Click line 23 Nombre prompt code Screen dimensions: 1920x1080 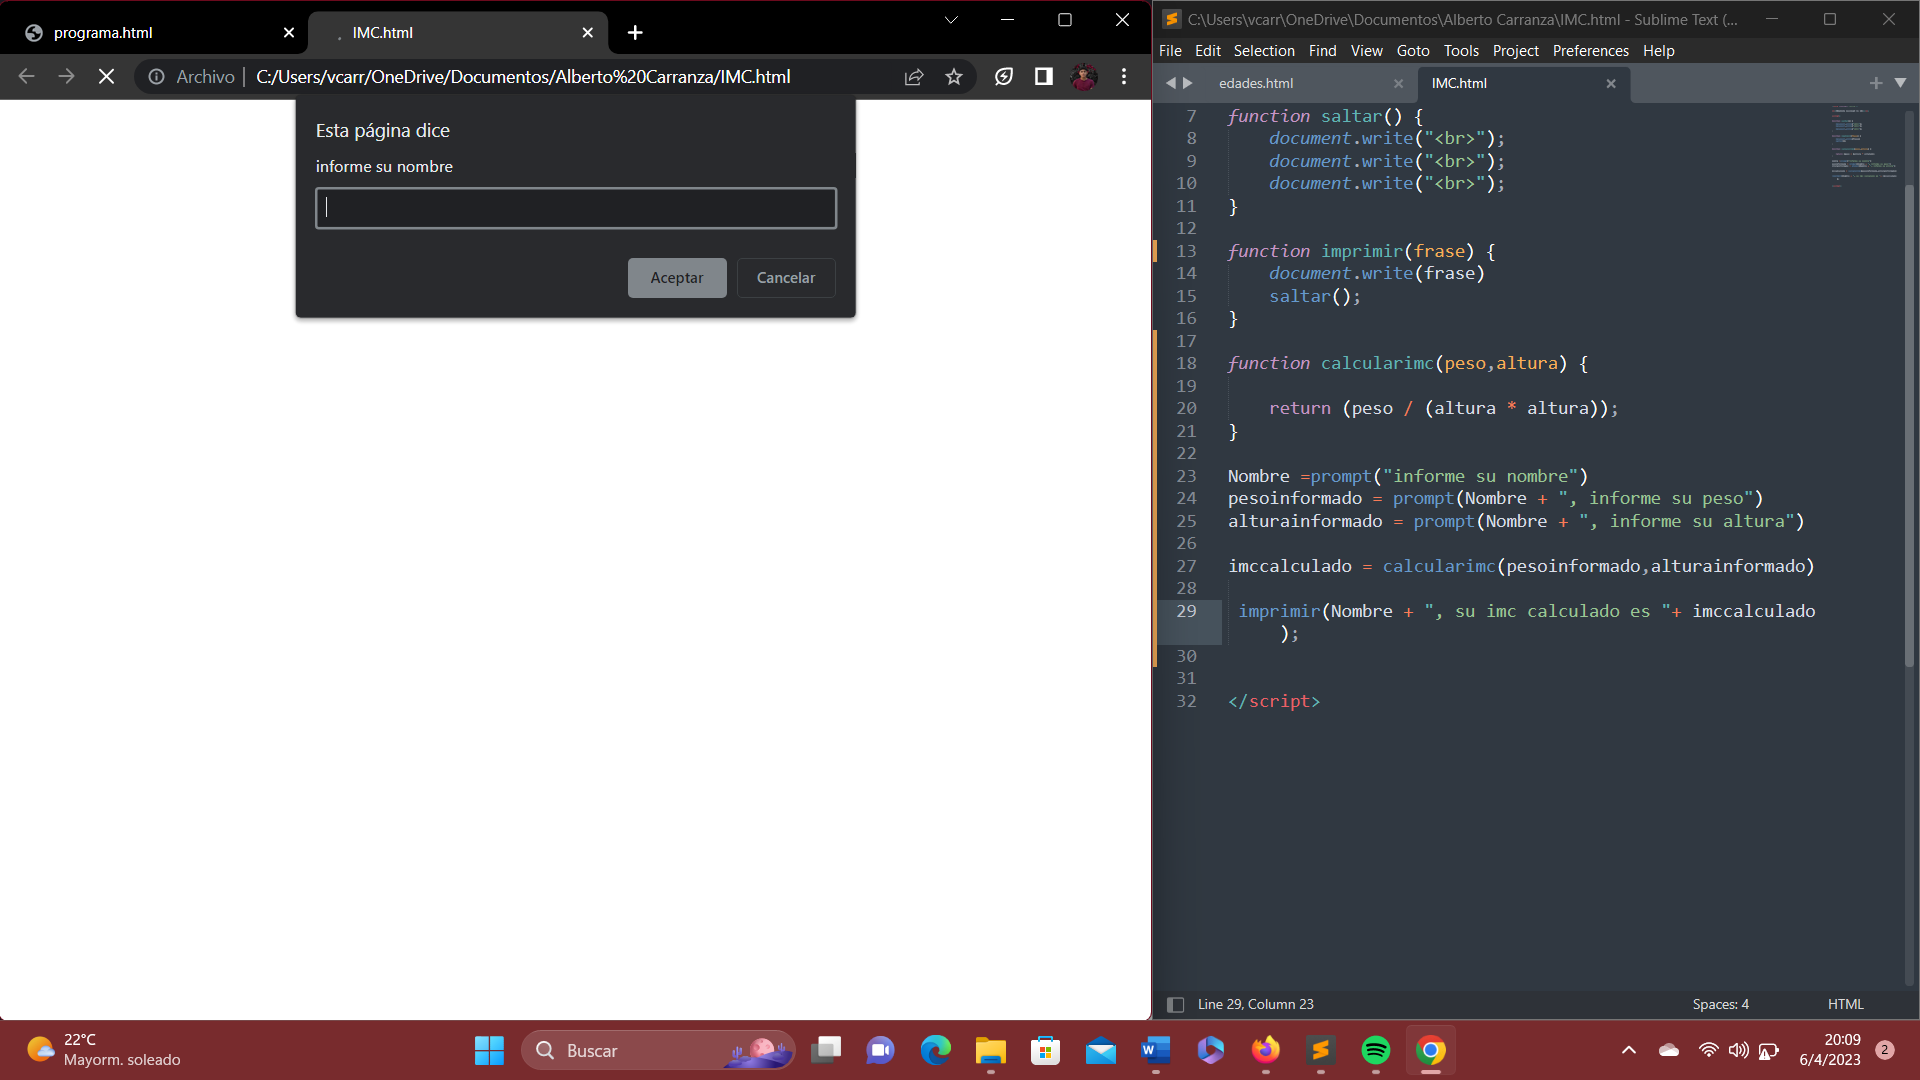coord(1408,476)
